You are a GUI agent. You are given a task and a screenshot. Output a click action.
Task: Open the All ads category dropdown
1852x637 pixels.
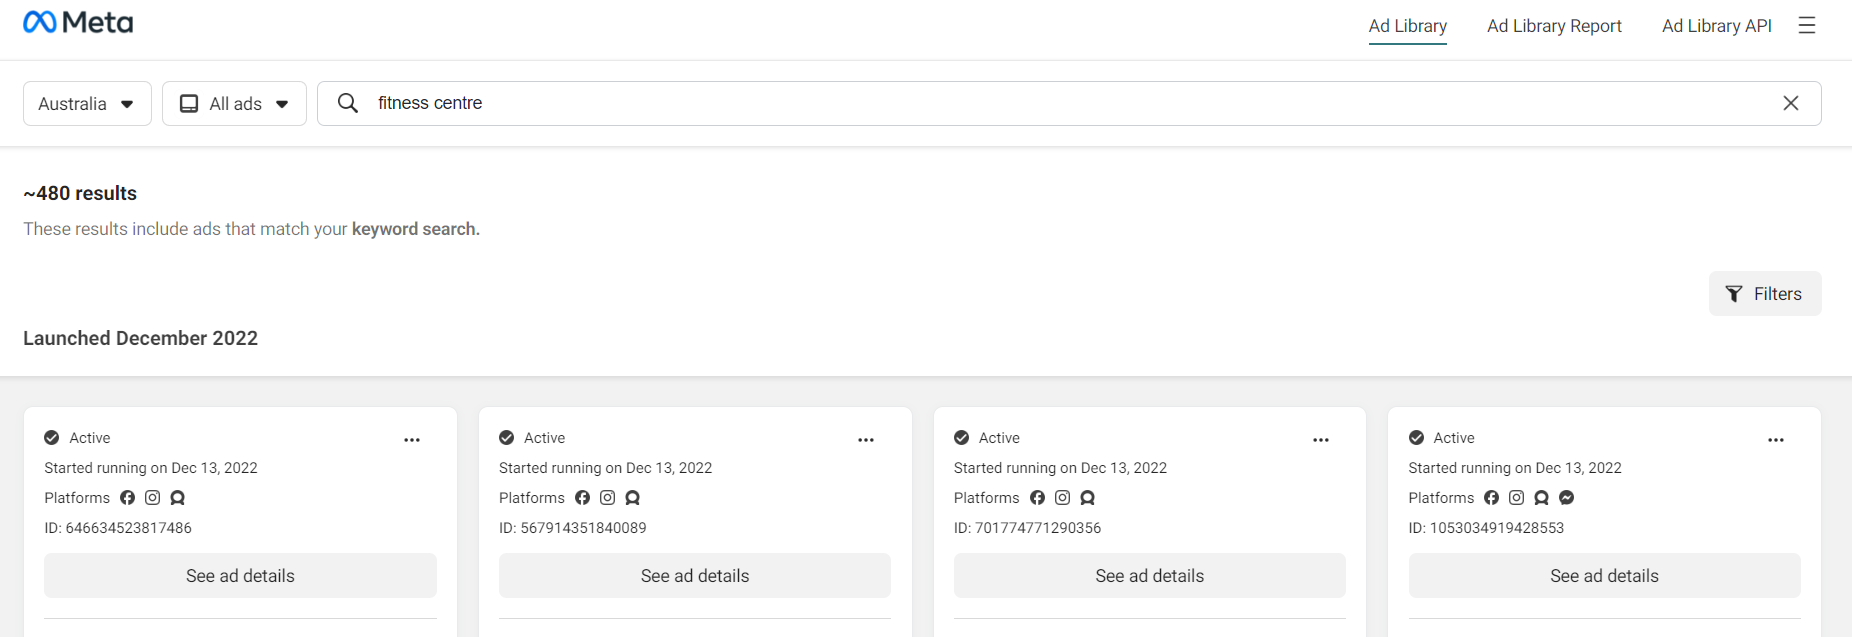[x=234, y=104]
